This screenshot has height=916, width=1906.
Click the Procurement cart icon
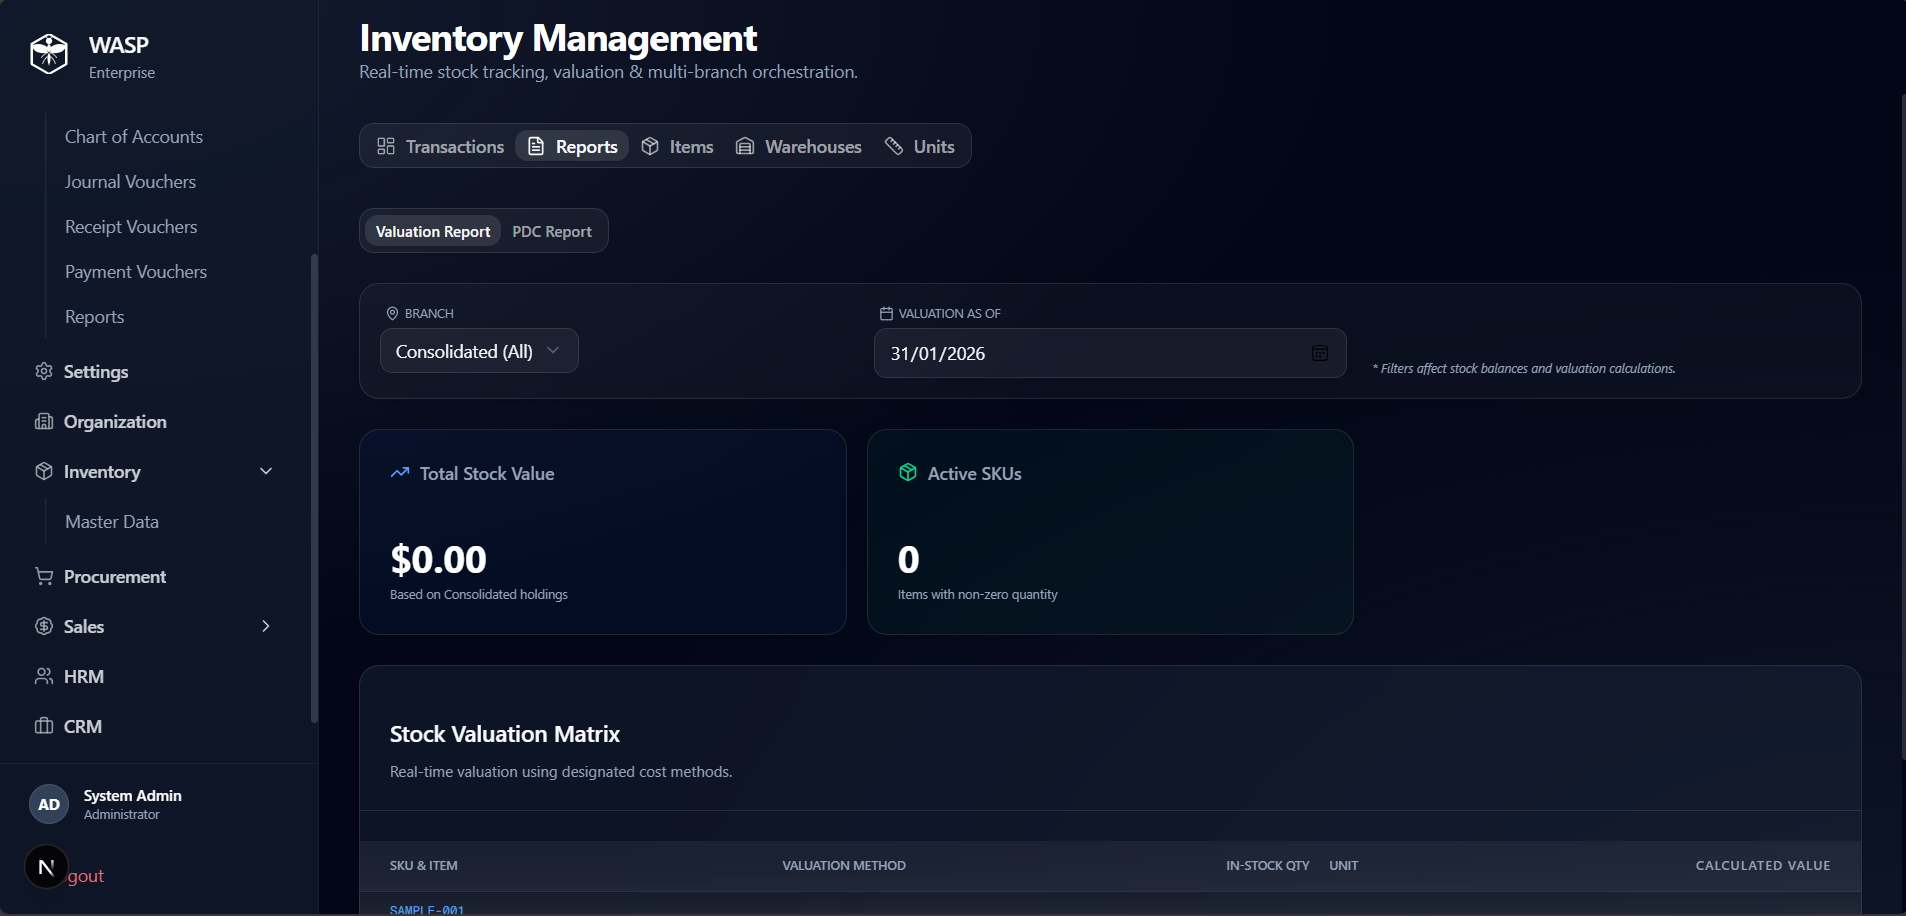(44, 576)
